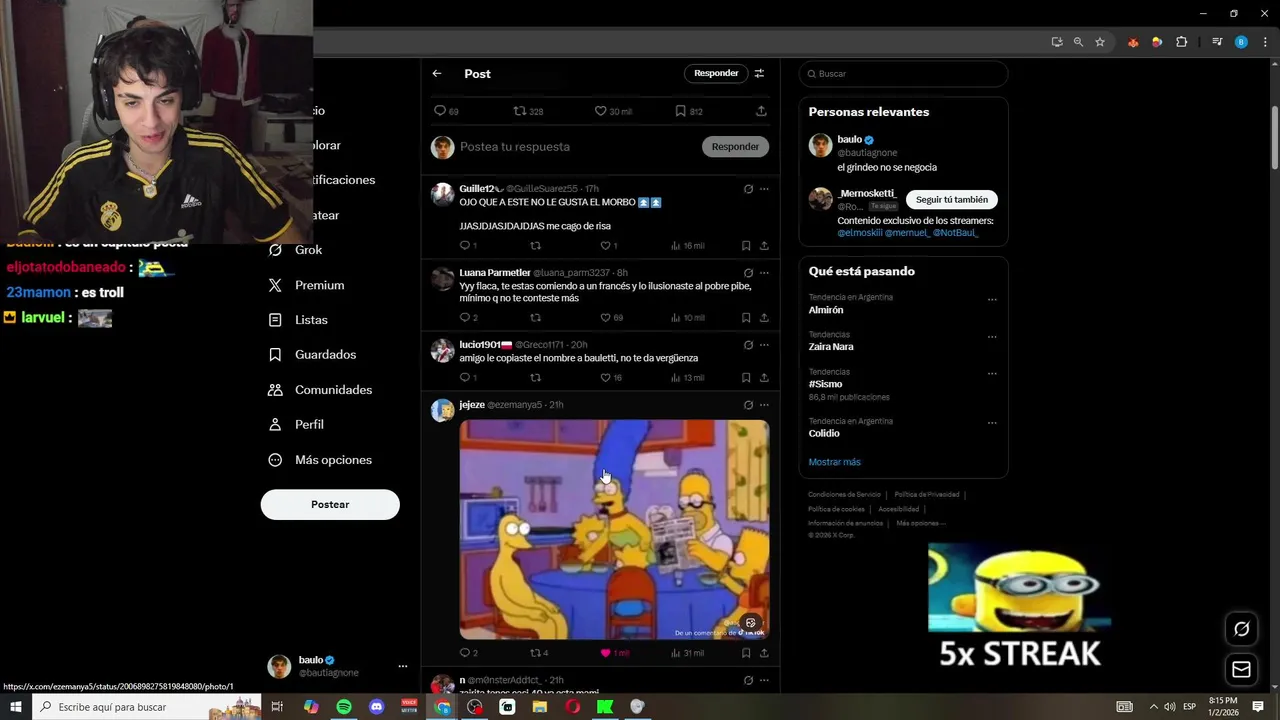Go back using the Post arrow
This screenshot has width=1280, height=720.
[437, 73]
